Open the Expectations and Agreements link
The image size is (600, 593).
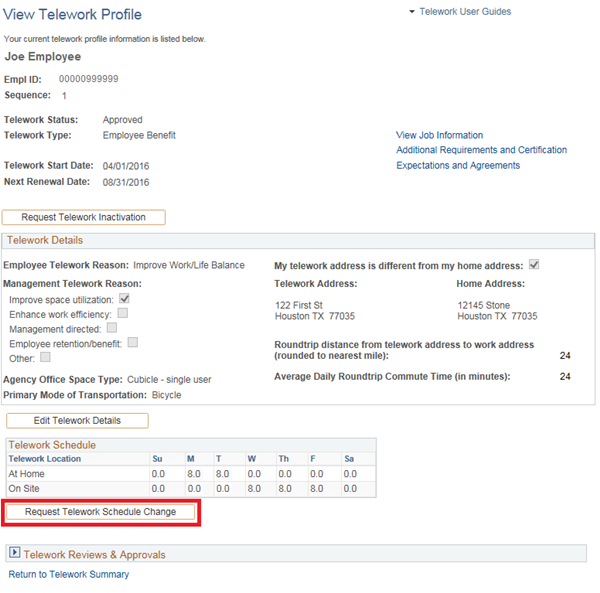(x=457, y=166)
